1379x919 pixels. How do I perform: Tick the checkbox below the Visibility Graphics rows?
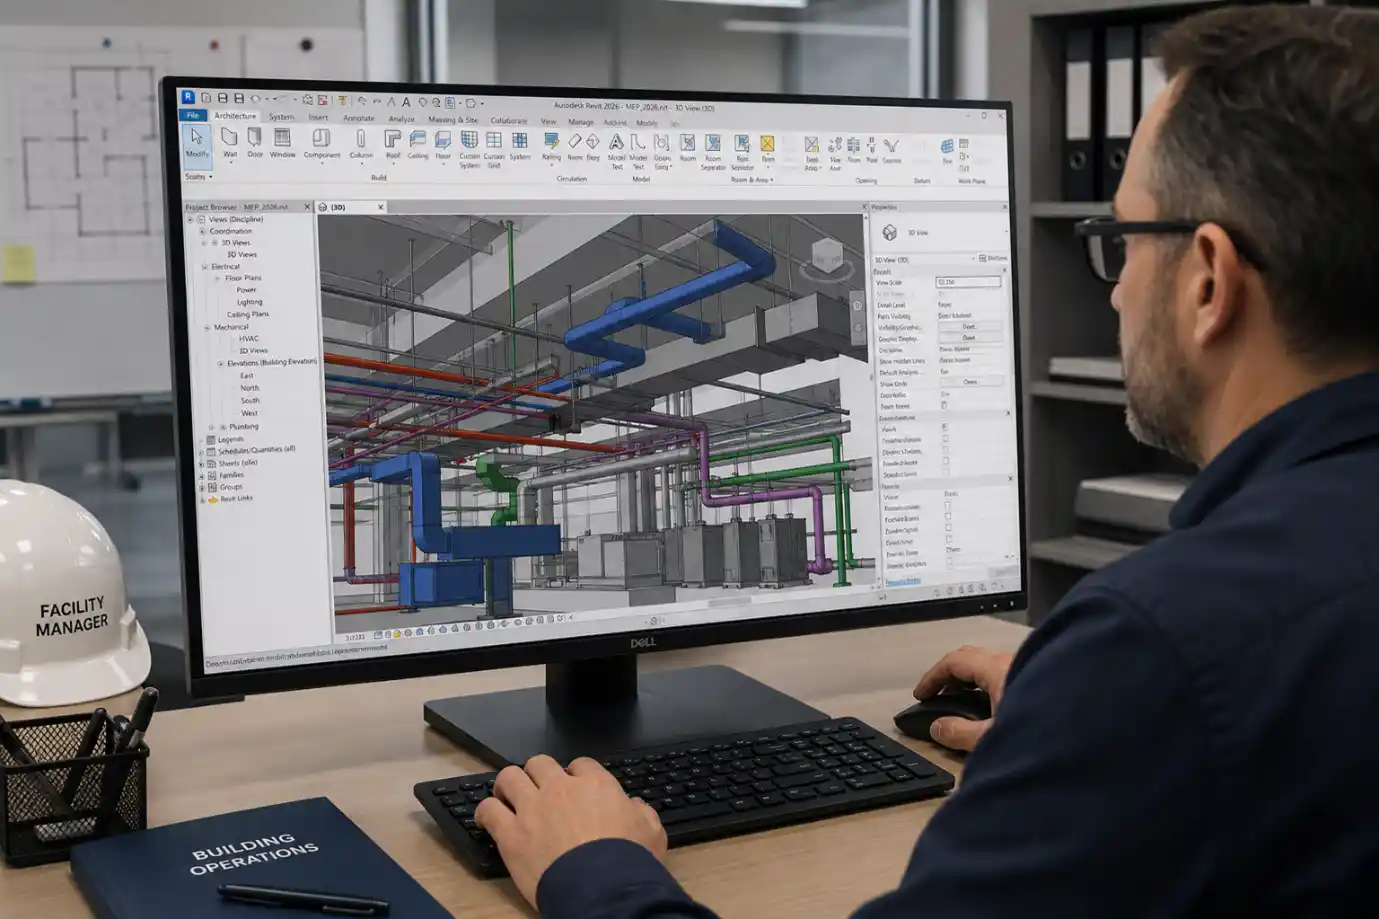(944, 405)
